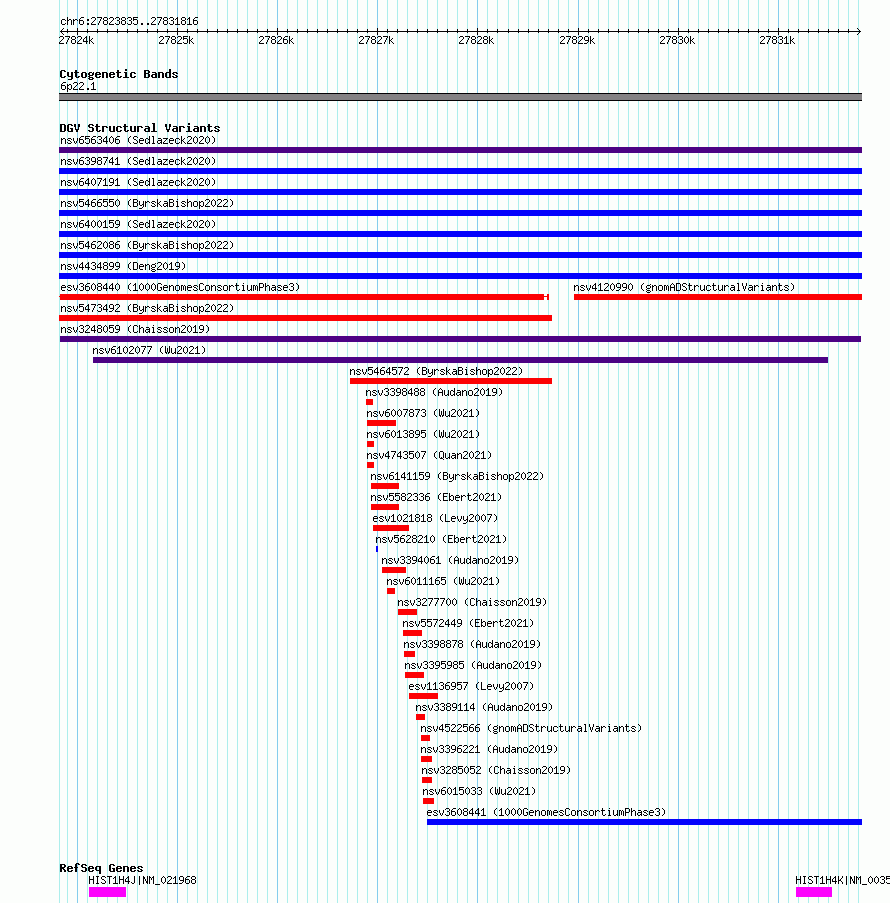Image resolution: width=890 pixels, height=903 pixels.
Task: Click the red bar under nsv5473492
Action: (x=306, y=318)
